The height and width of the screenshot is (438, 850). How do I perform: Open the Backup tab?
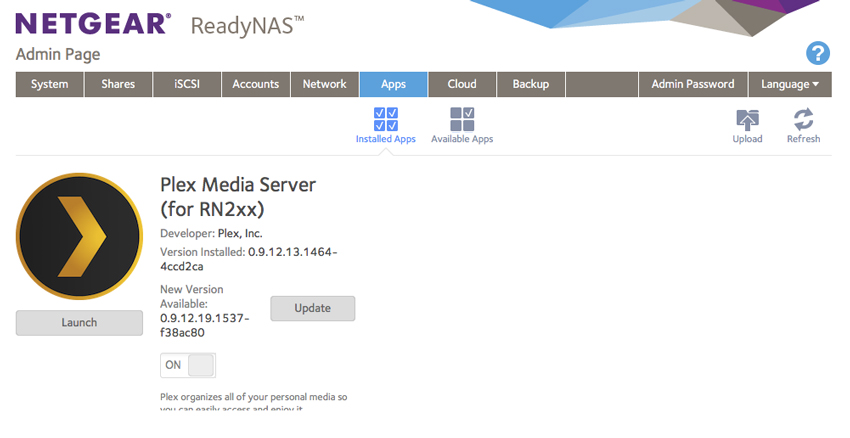531,84
